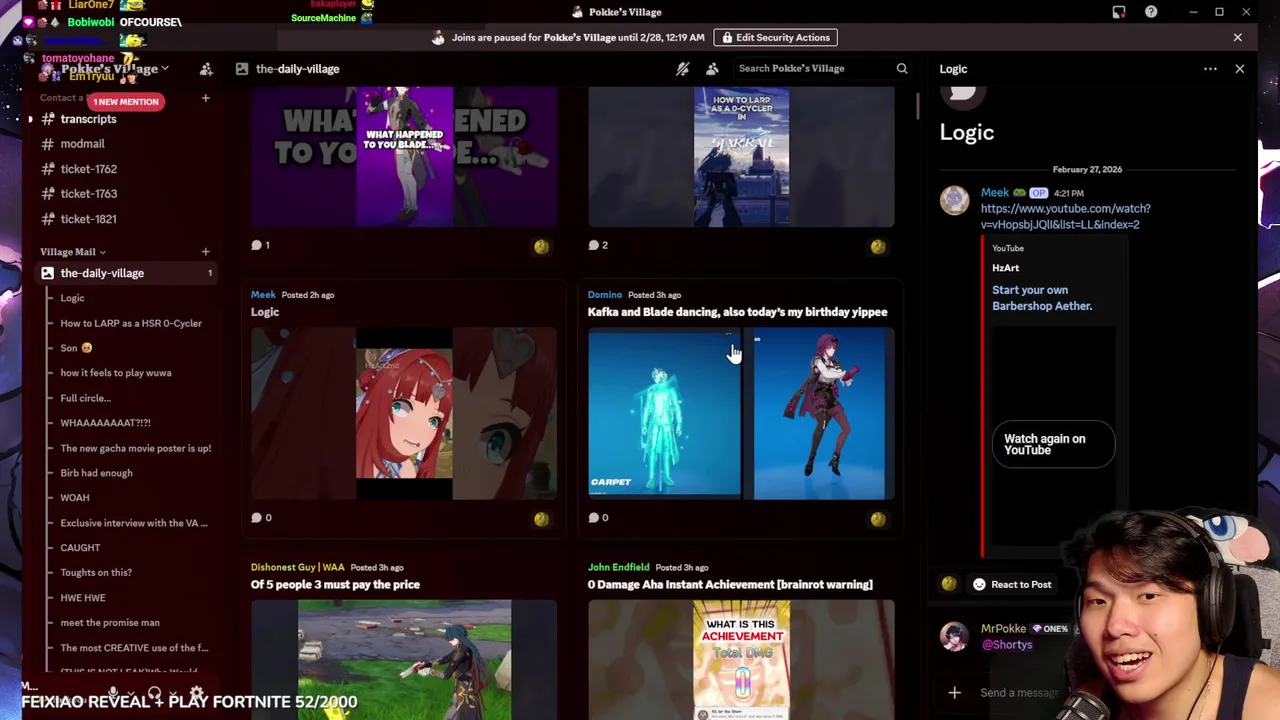This screenshot has height=720, width=1280.
Task: Open more options dots in Logic panel
Action: click(1210, 69)
